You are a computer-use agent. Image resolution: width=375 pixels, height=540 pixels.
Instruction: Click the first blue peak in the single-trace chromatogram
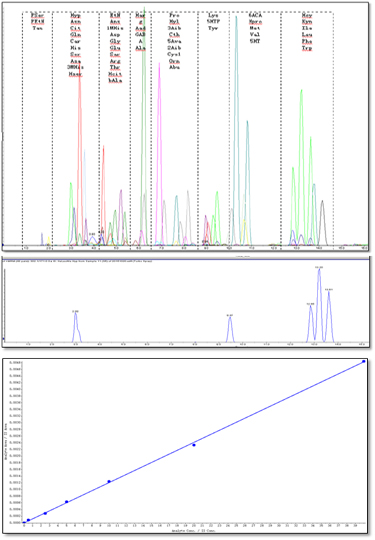click(76, 327)
